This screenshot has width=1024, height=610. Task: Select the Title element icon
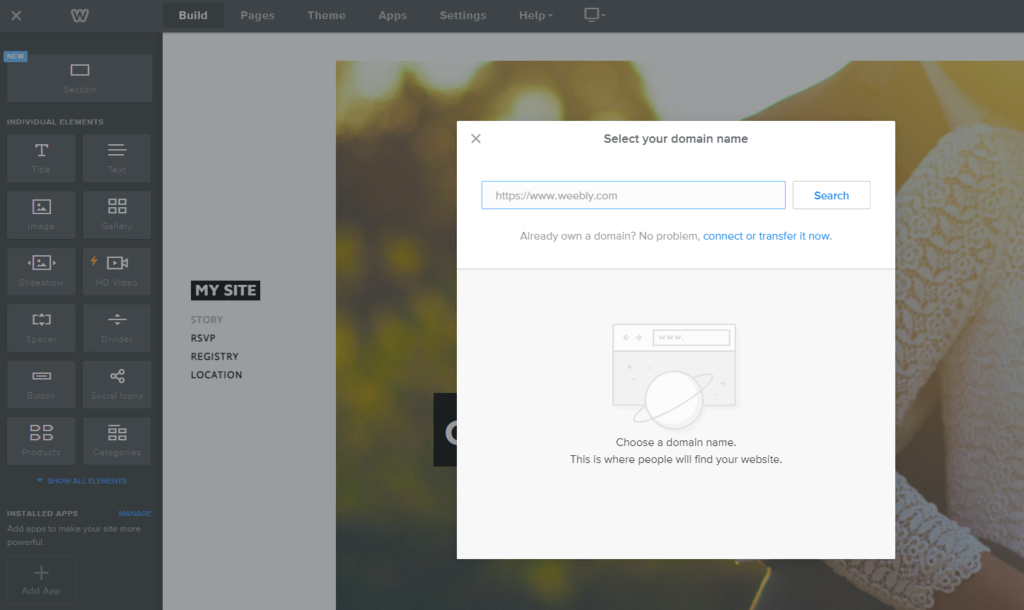point(40,158)
